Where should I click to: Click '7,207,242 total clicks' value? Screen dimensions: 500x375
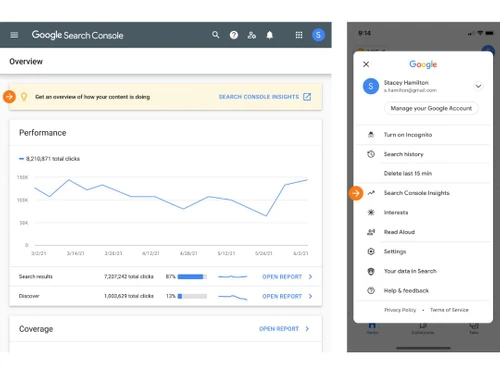pos(129,277)
